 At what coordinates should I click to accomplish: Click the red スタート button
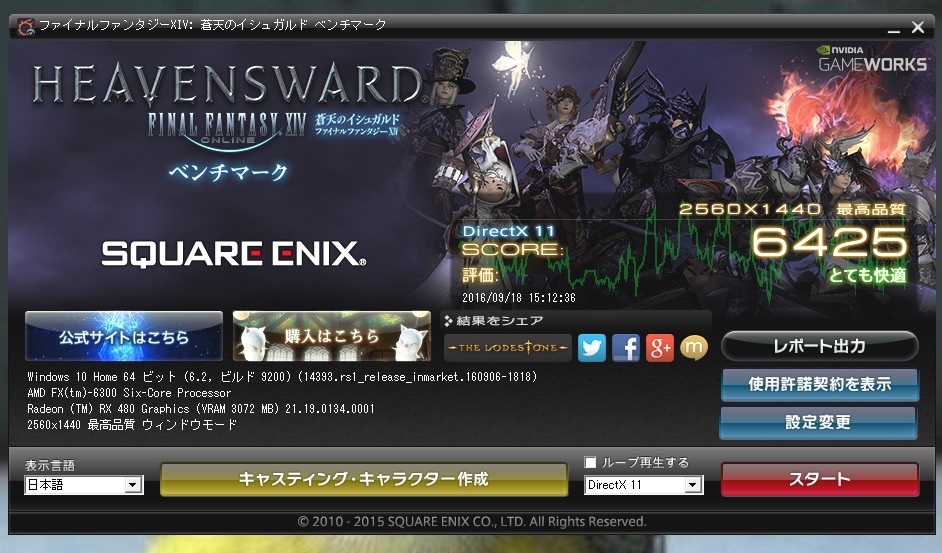click(x=819, y=479)
